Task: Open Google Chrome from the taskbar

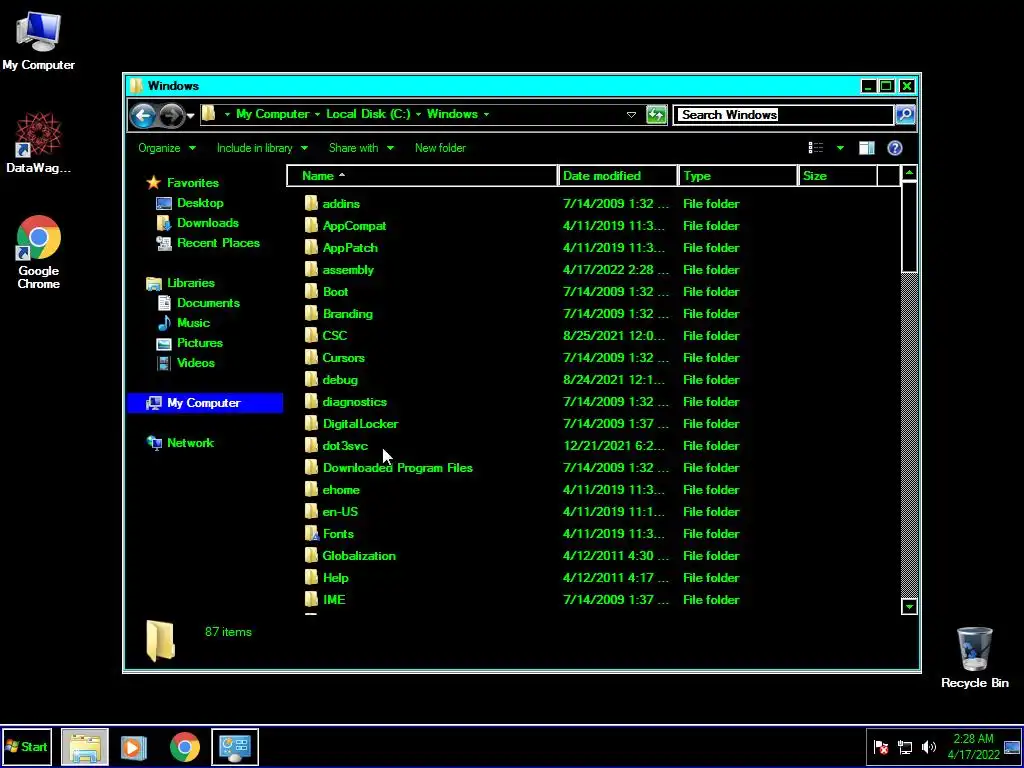Action: pos(185,746)
